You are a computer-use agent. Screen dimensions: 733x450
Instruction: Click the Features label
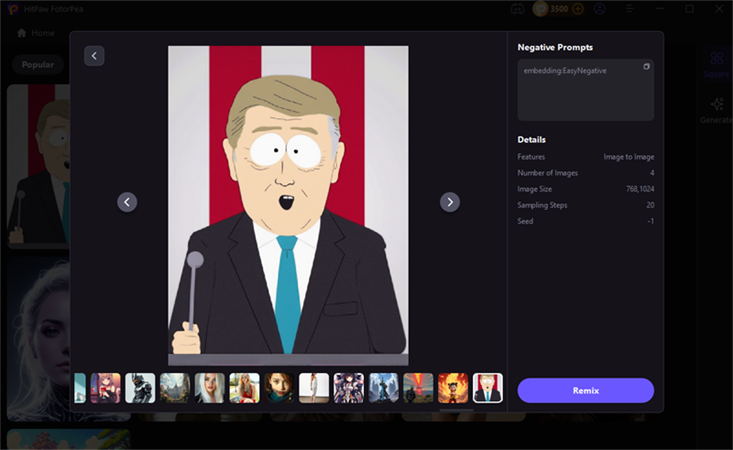pos(531,157)
